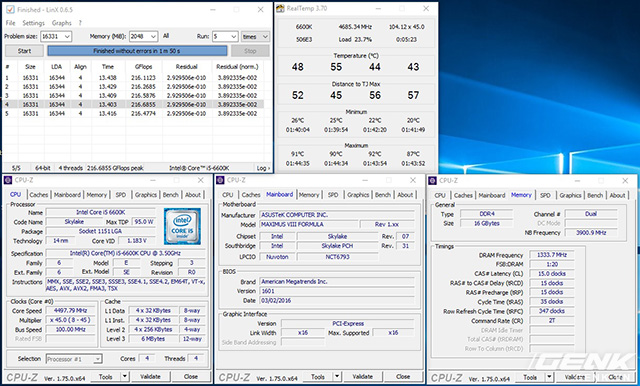Click the Intel Core i5 logo badge
640x386 pixels.
coord(182,226)
